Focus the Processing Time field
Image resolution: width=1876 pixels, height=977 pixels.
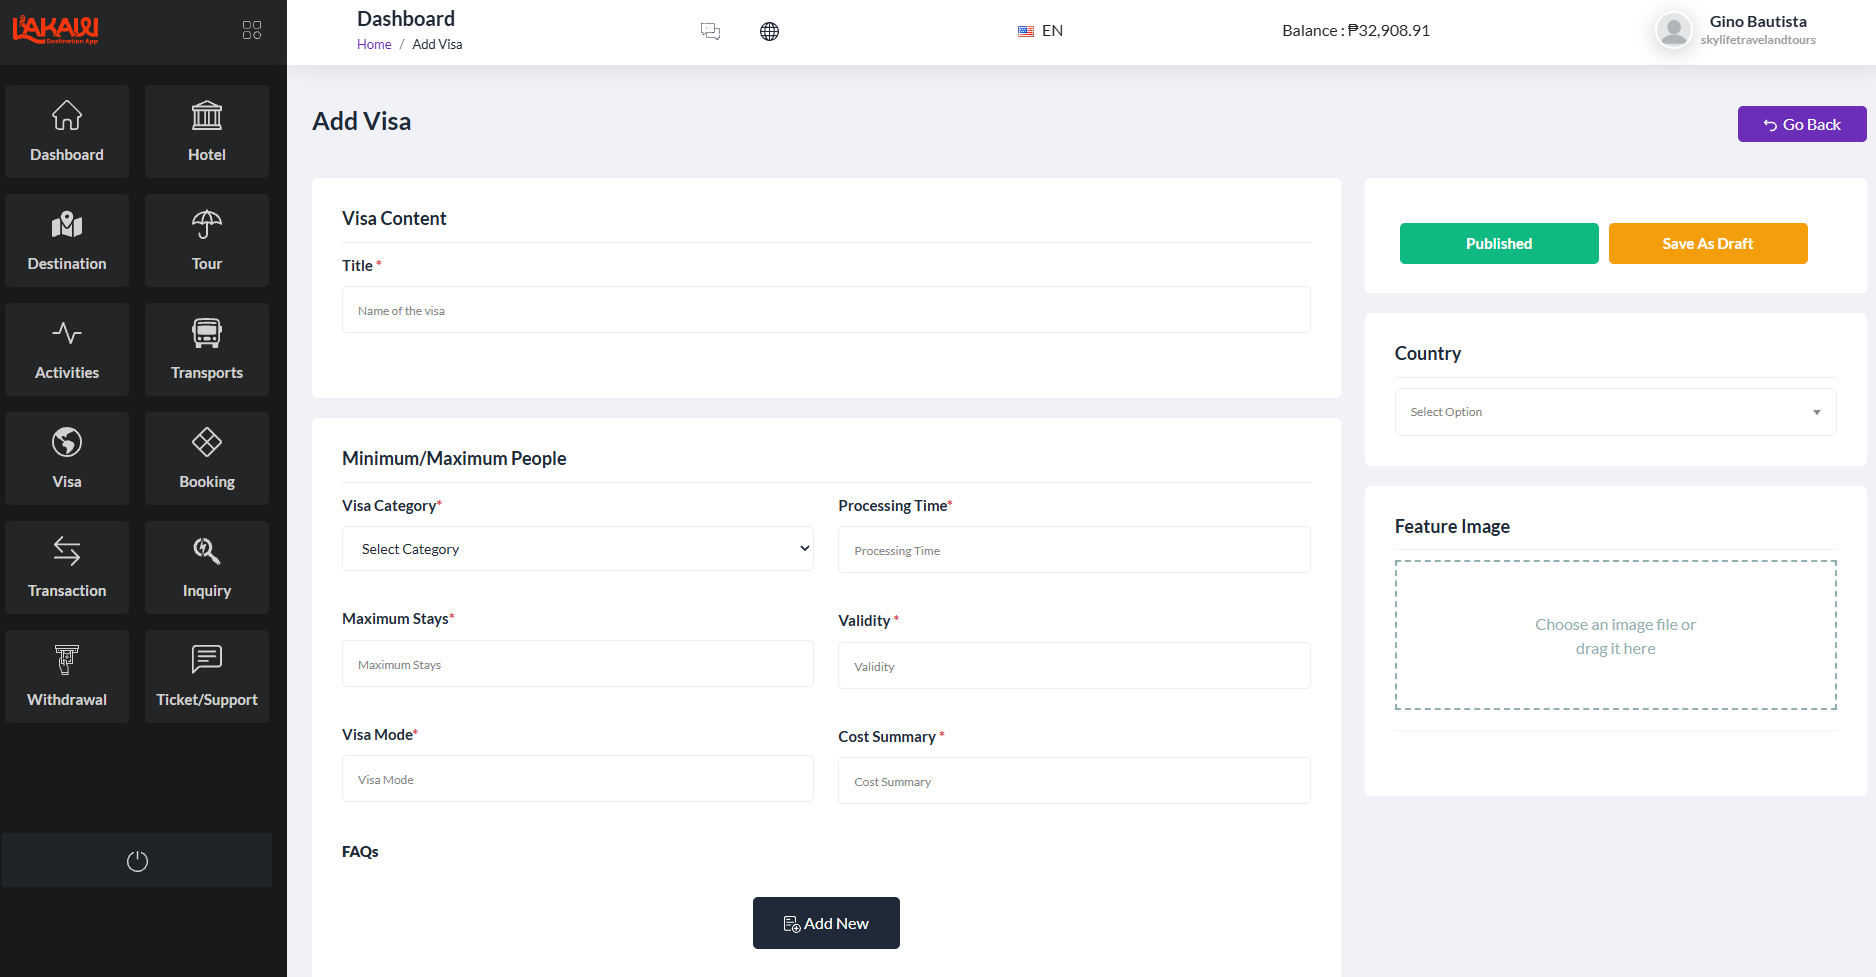[x=1074, y=550]
